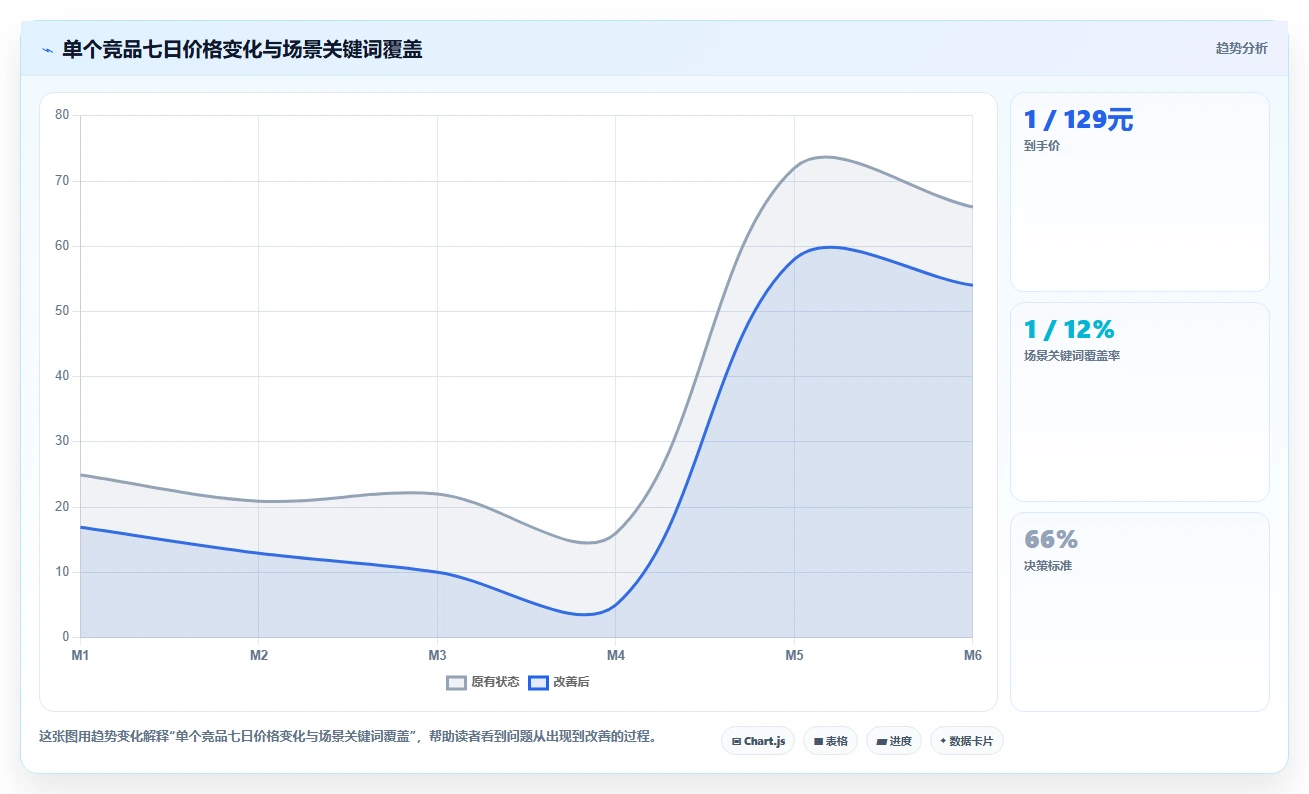Click the M5 x-axis label

794,656
